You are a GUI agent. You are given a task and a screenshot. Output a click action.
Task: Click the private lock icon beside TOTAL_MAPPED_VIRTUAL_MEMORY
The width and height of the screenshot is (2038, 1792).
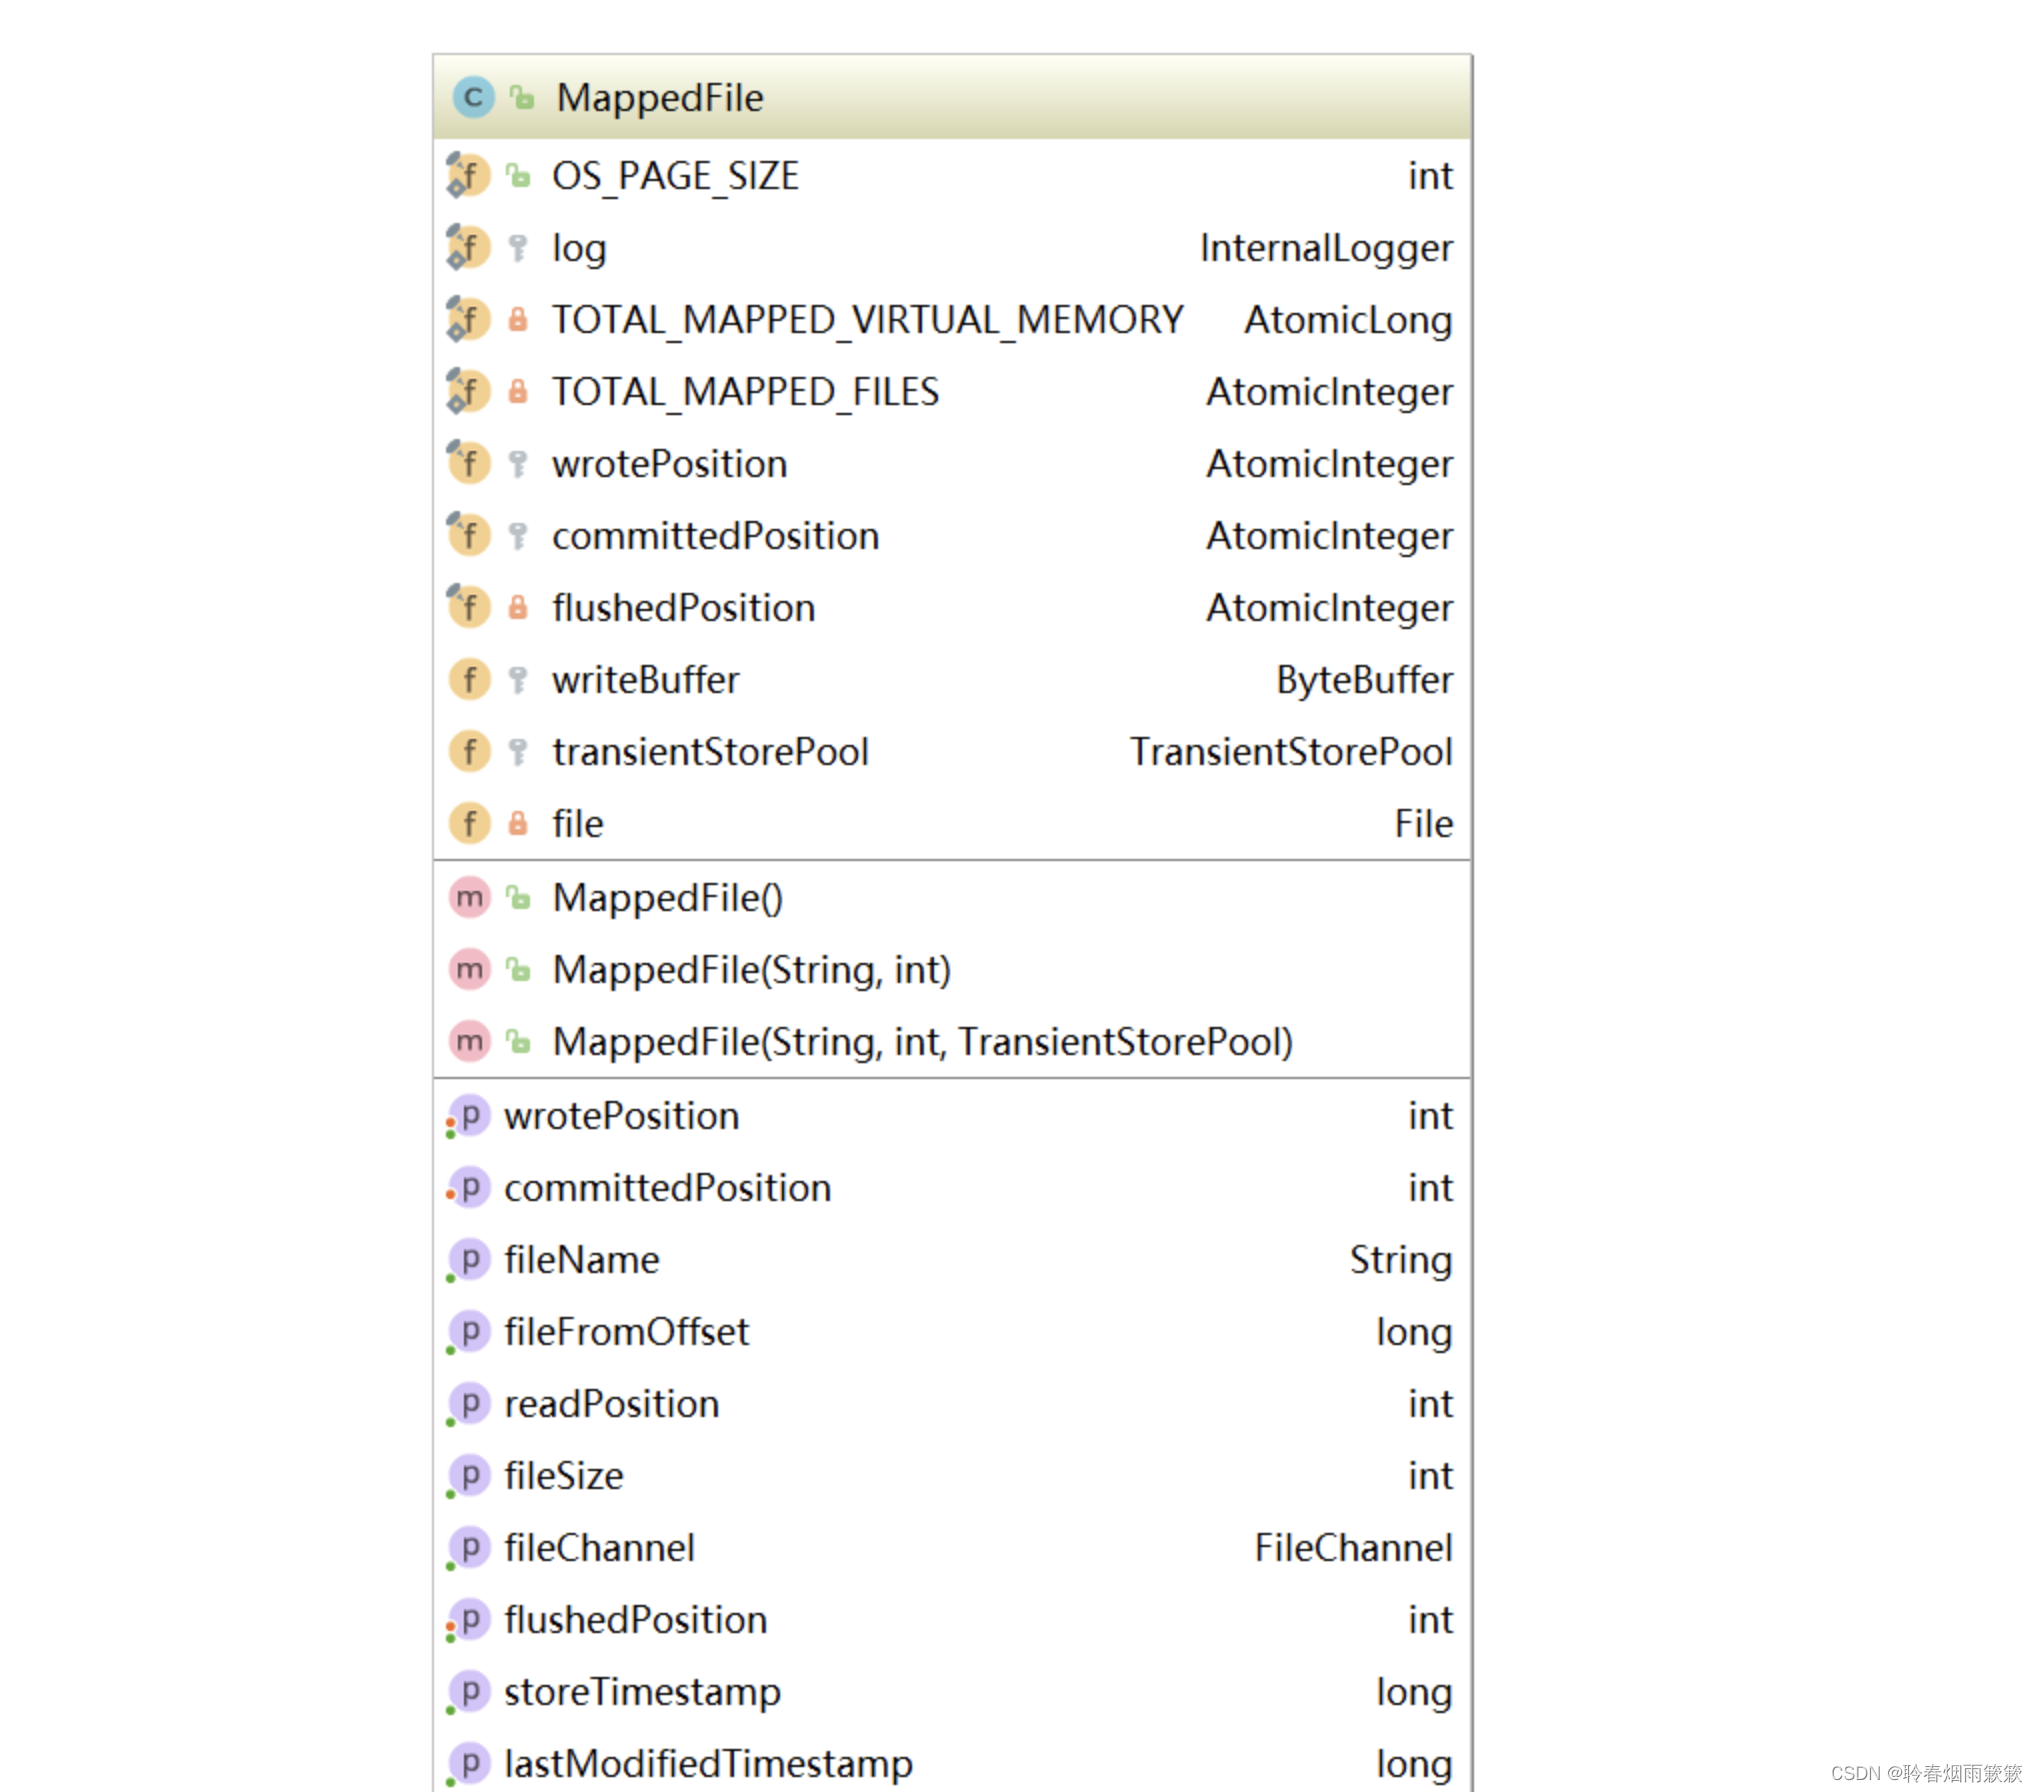pos(518,320)
